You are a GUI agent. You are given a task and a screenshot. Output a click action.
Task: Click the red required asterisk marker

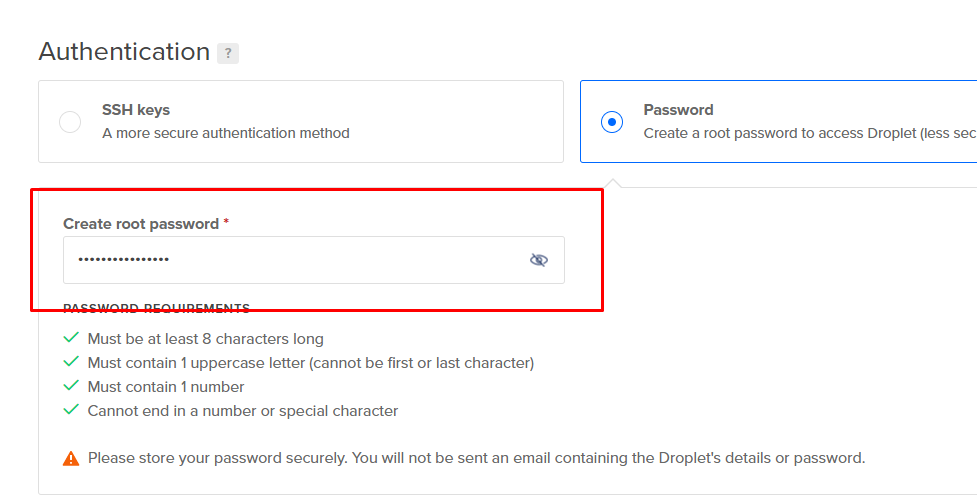click(x=226, y=221)
